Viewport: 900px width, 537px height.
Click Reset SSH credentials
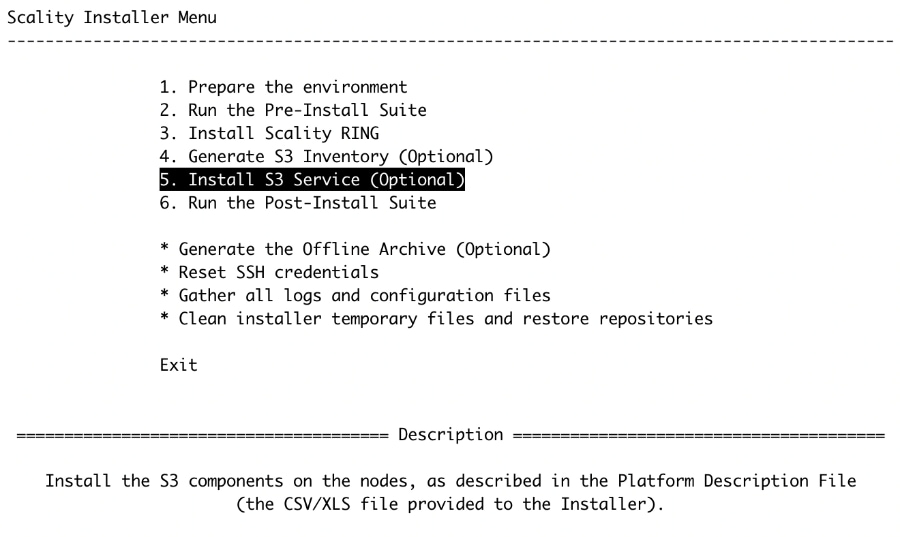(x=269, y=272)
